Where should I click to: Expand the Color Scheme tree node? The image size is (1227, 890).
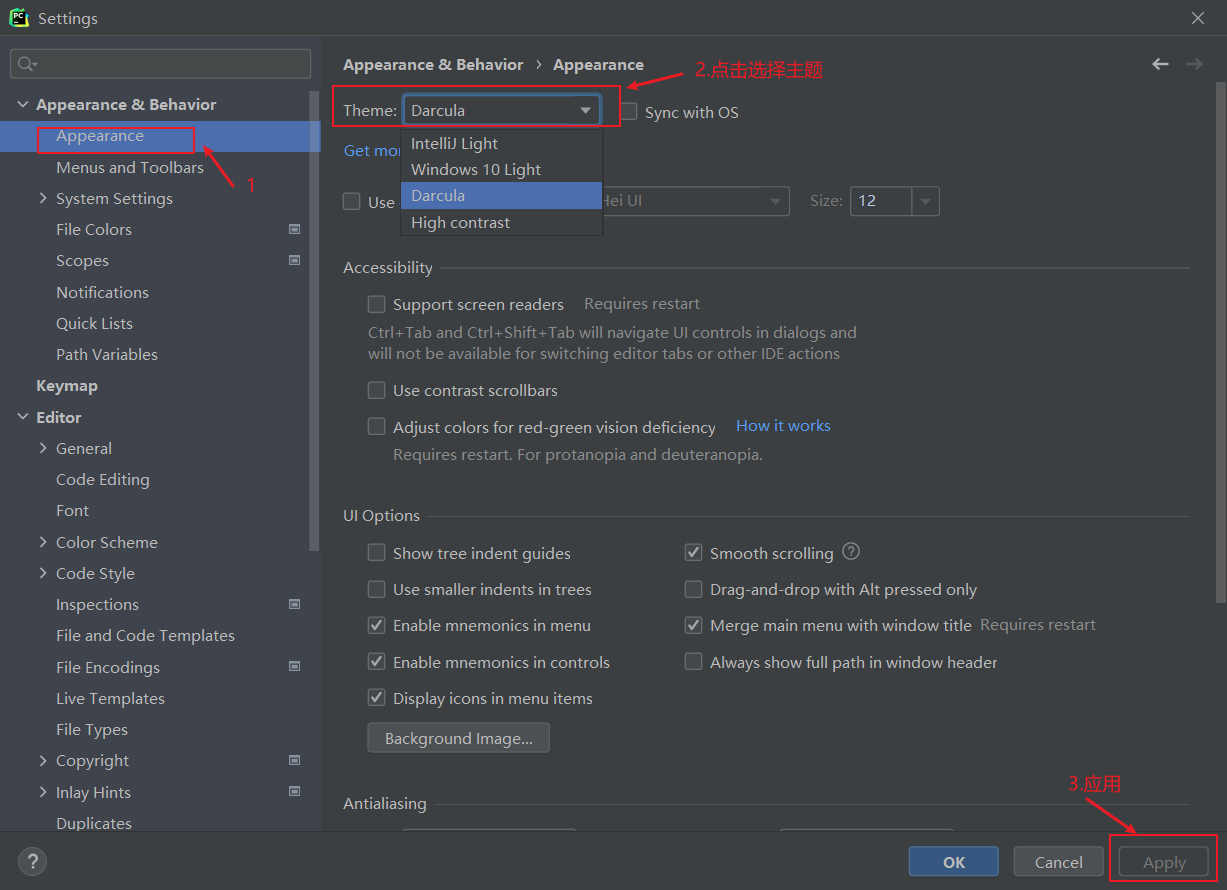pos(43,542)
